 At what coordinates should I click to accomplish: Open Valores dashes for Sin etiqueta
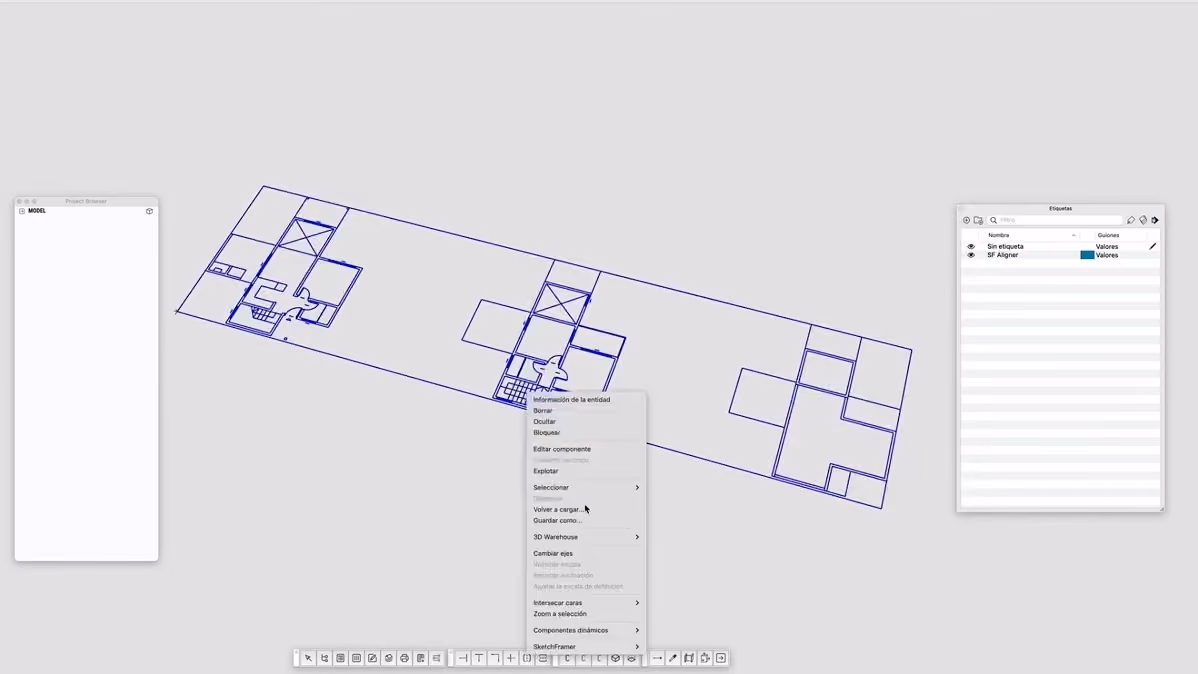[1107, 246]
